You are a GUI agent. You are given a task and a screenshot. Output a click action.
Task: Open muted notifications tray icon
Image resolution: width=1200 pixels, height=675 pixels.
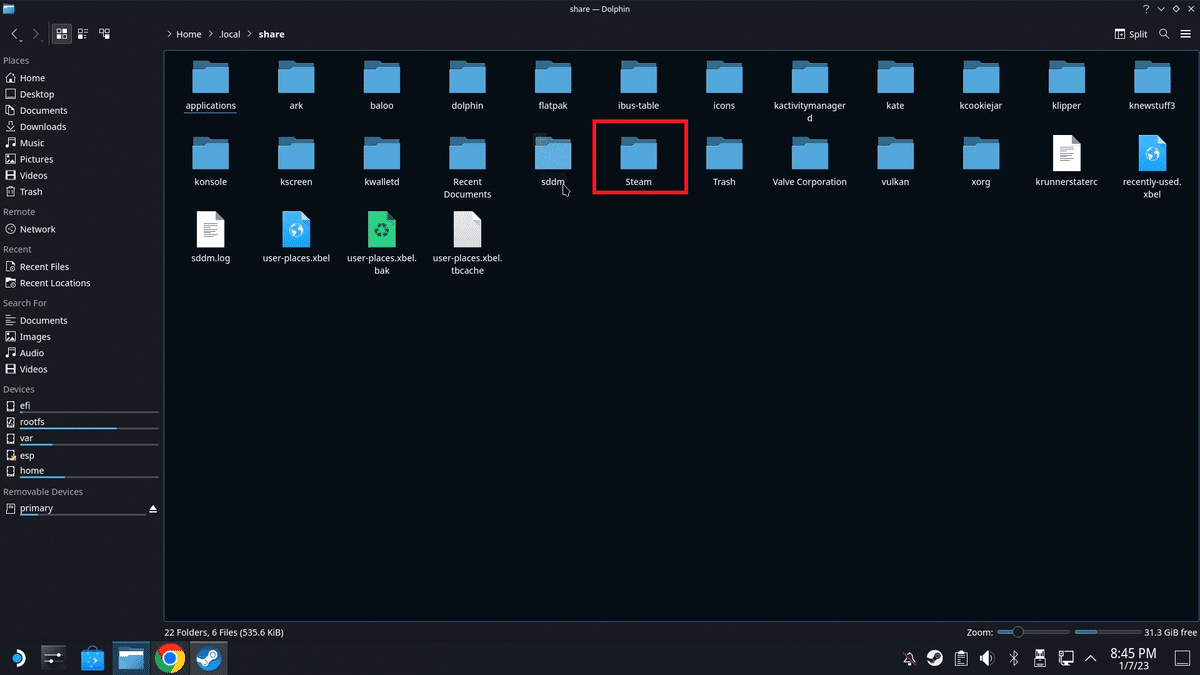coord(909,658)
